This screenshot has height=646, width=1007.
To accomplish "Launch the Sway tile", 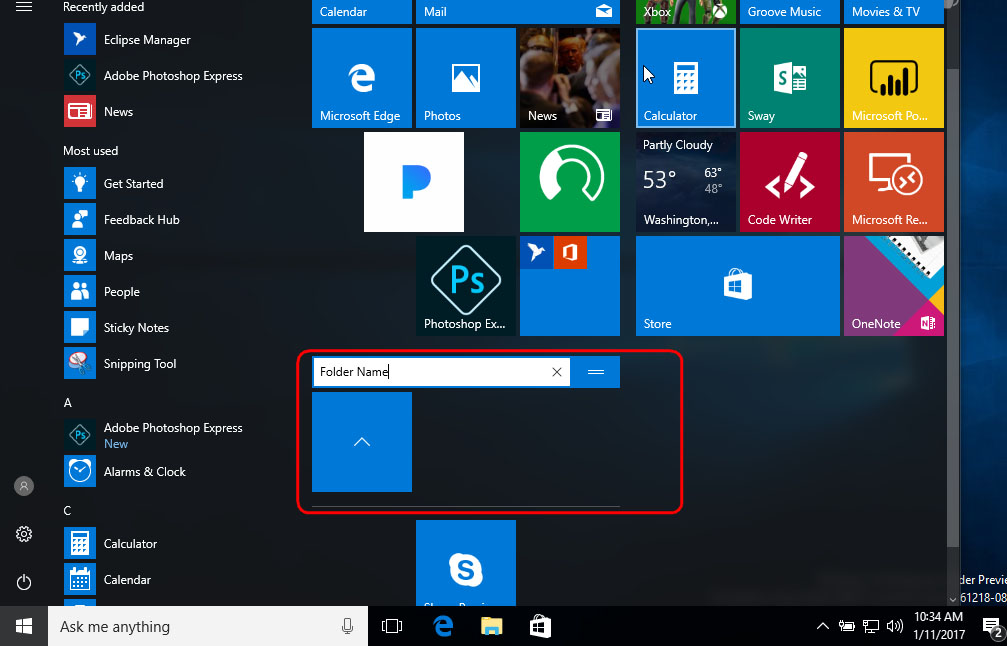I will click(x=790, y=78).
